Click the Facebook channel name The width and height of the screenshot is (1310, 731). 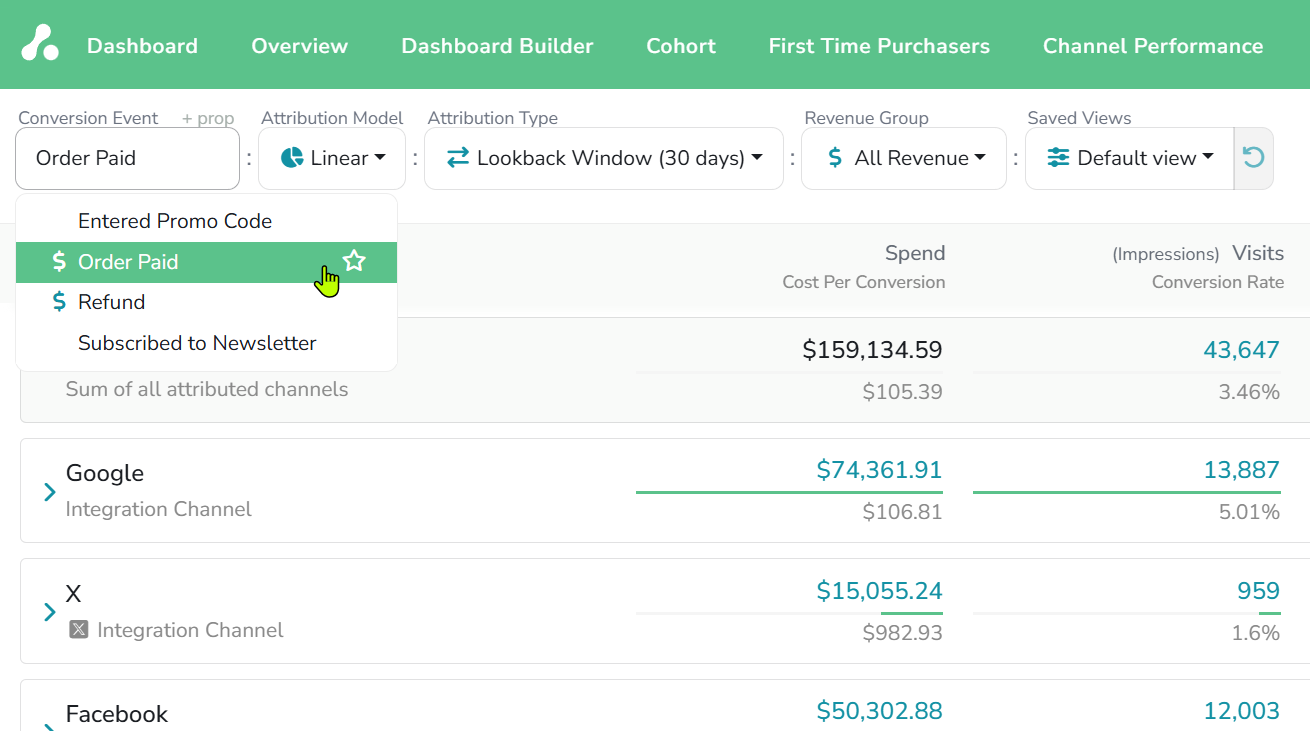tap(117, 714)
